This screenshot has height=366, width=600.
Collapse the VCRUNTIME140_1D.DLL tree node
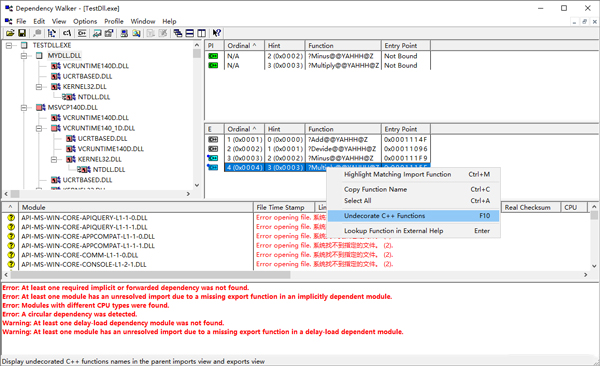pos(39,128)
